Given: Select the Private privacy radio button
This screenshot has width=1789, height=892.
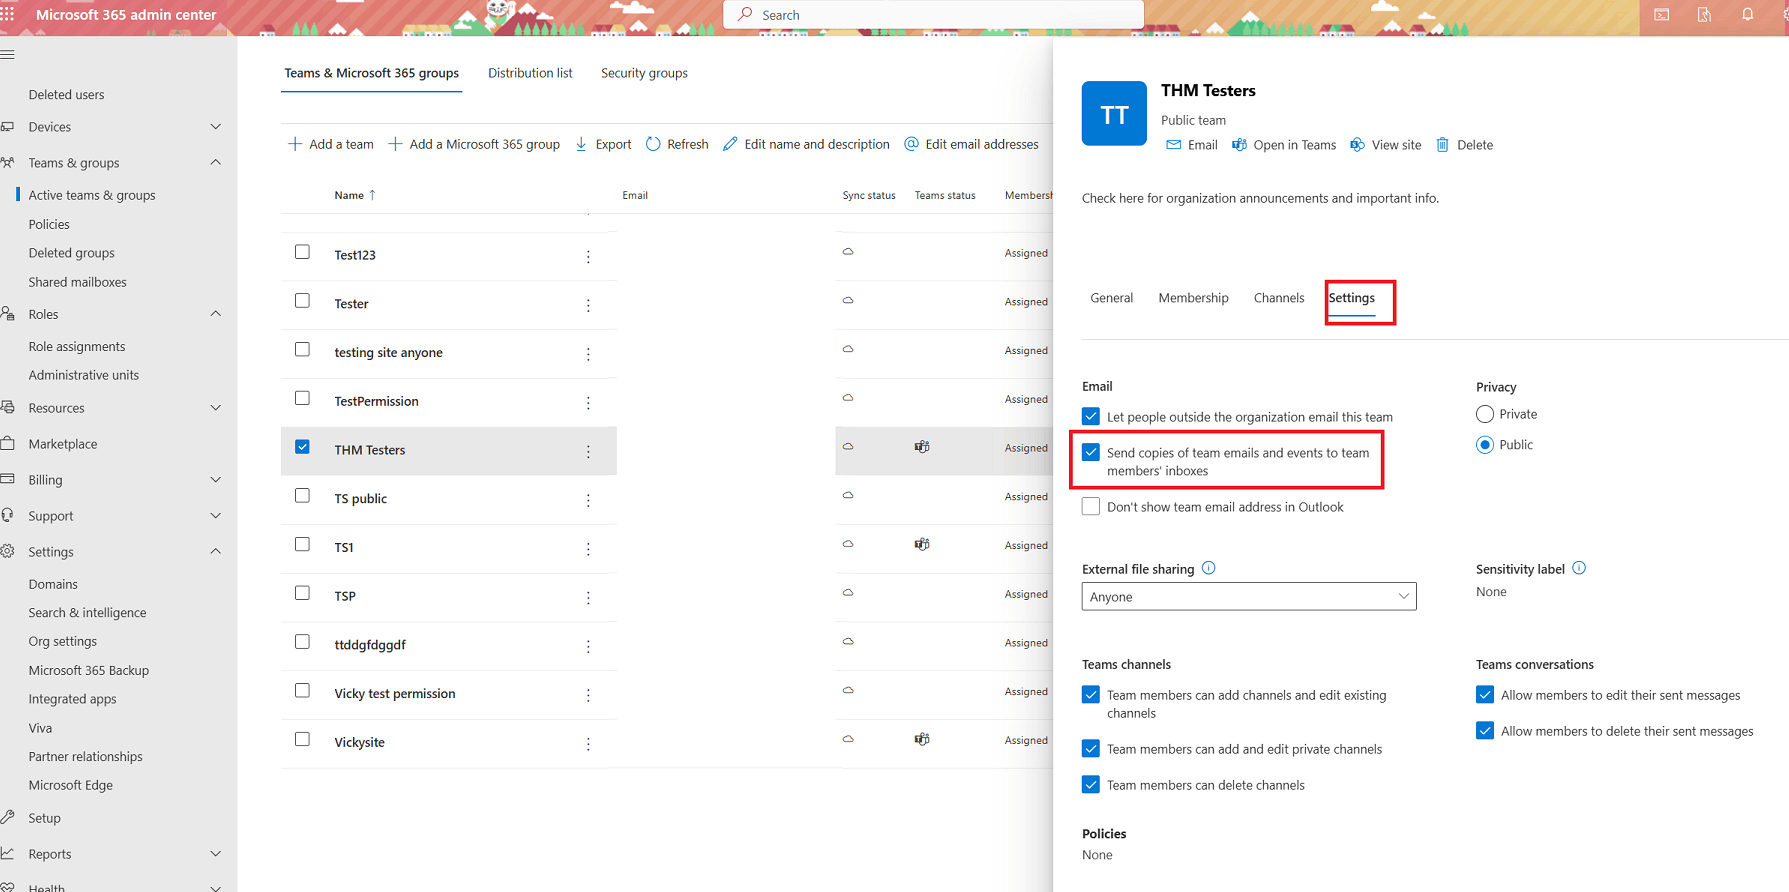Looking at the screenshot, I should tap(1485, 414).
